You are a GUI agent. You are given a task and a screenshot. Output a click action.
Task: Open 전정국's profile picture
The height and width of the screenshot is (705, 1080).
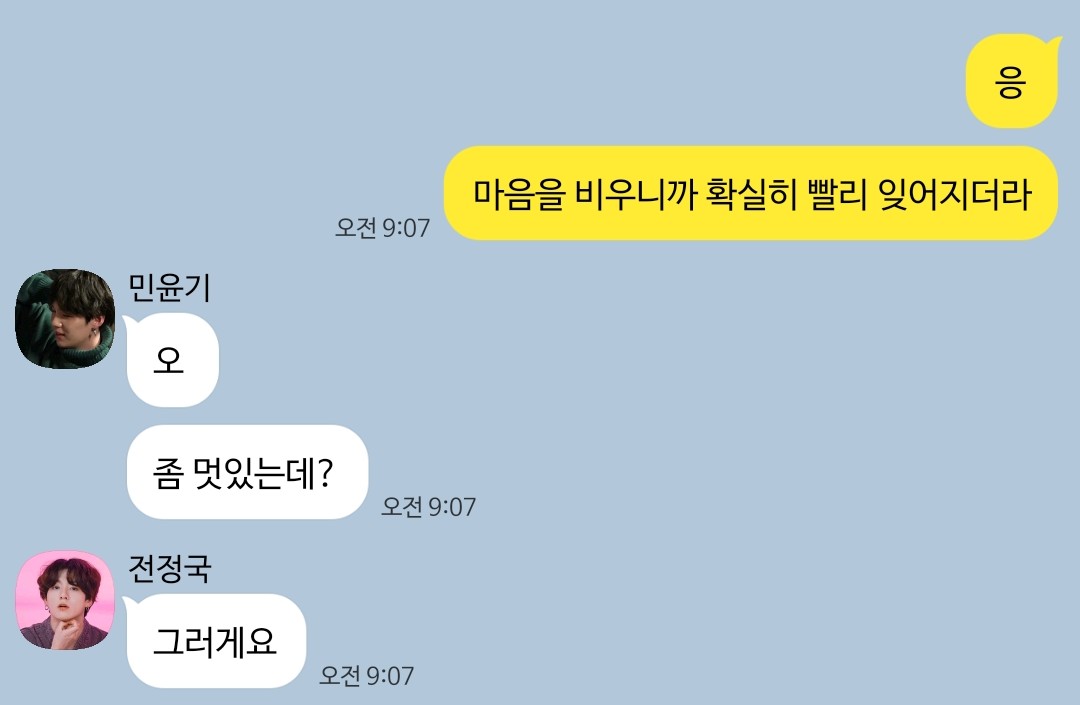(65, 600)
